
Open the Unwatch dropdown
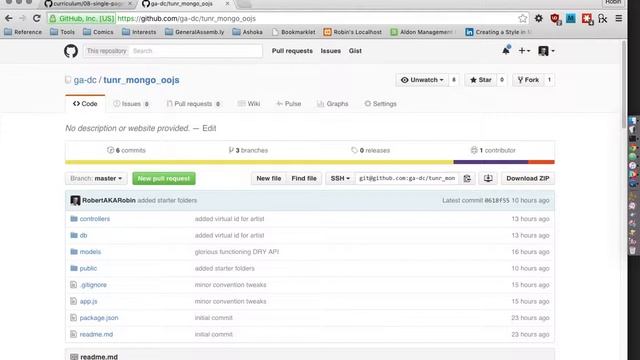coord(422,80)
